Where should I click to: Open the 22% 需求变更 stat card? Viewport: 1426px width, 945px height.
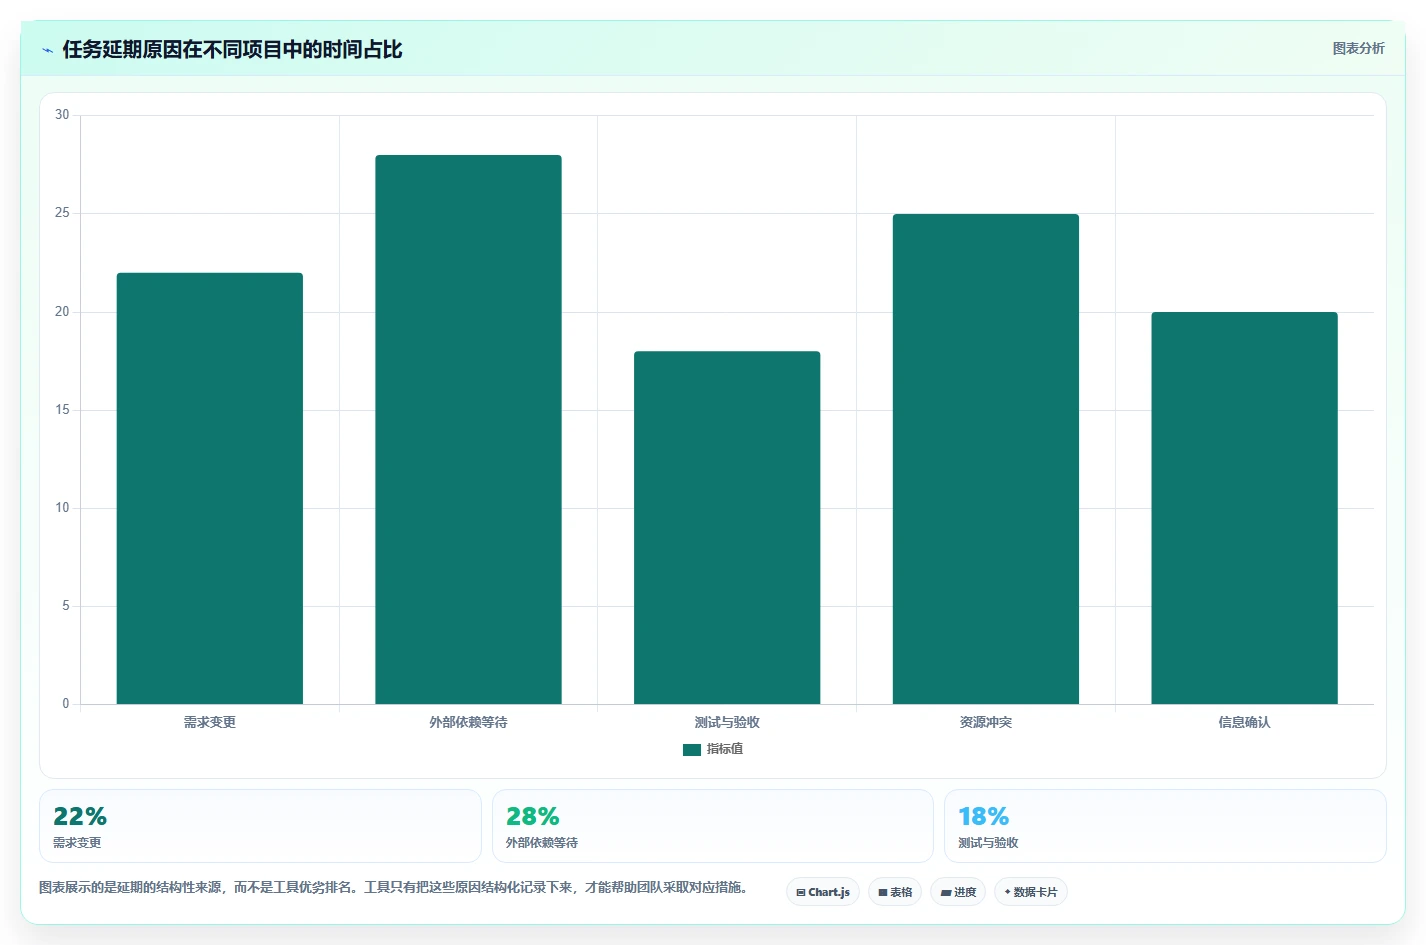[x=260, y=826]
